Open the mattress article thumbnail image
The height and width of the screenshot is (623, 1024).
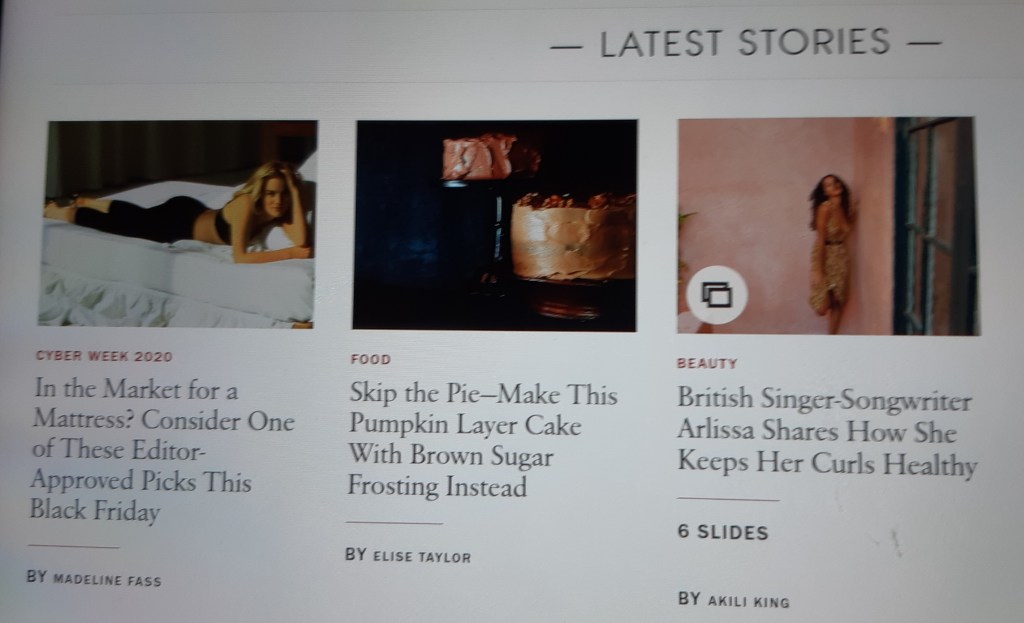coord(178,223)
